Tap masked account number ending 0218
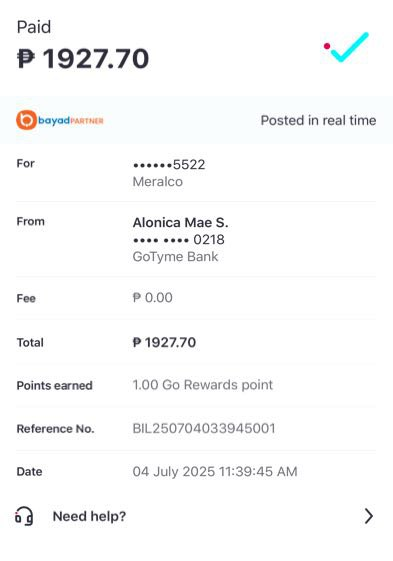The height and width of the screenshot is (561, 393). [179, 239]
